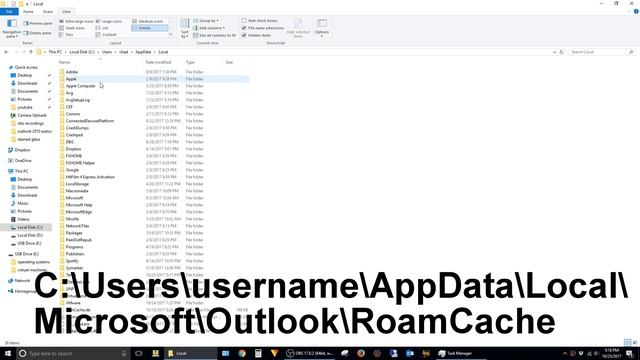The width and height of the screenshot is (640, 360).
Task: Select the Apple Computer folder
Action: point(80,86)
